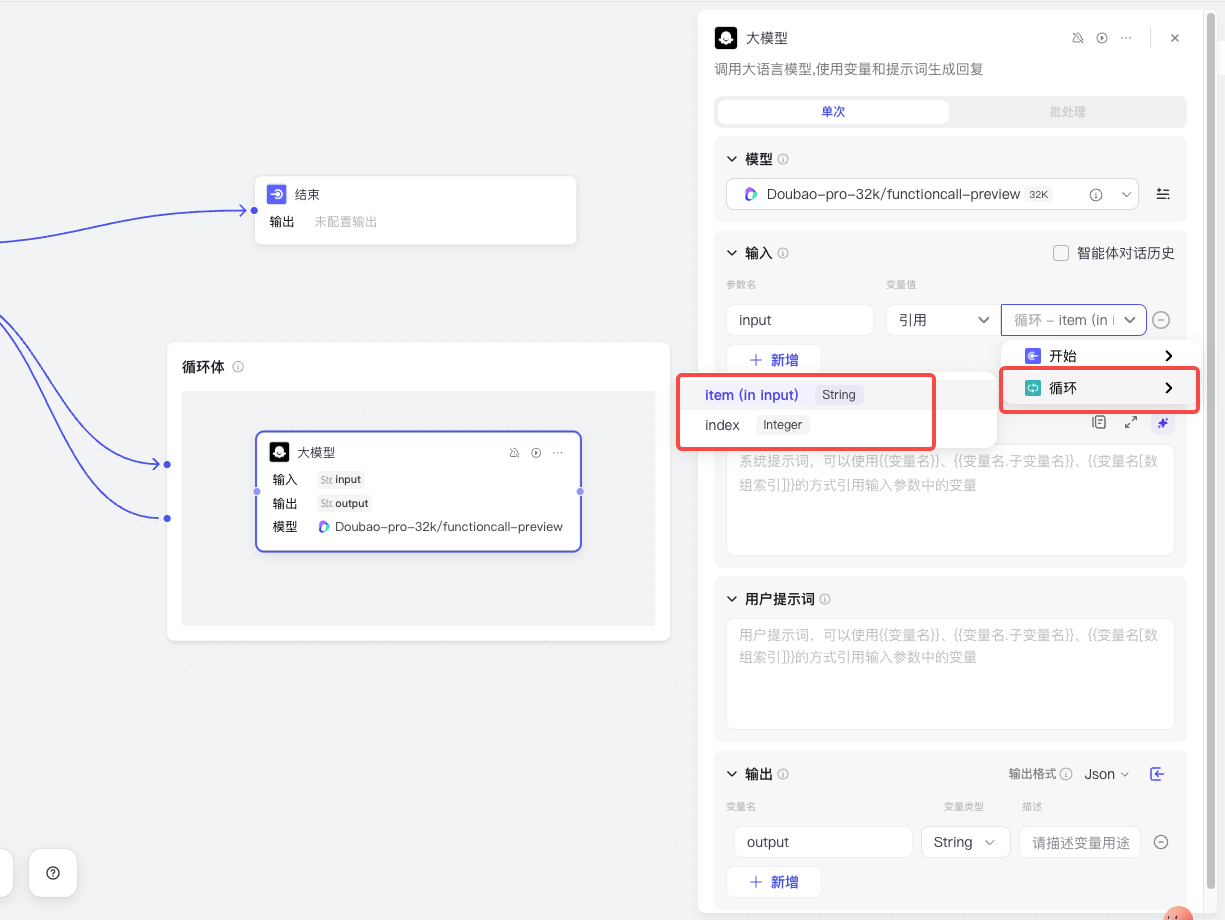Click the import output structure icon

coord(1157,774)
